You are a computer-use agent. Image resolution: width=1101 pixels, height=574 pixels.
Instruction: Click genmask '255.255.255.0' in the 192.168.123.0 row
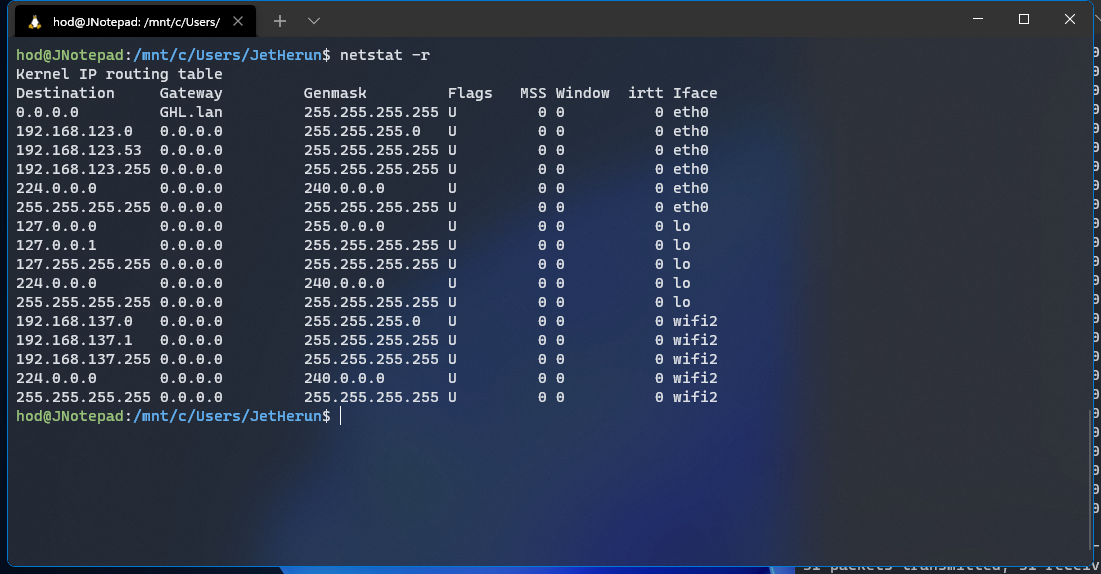coord(362,131)
